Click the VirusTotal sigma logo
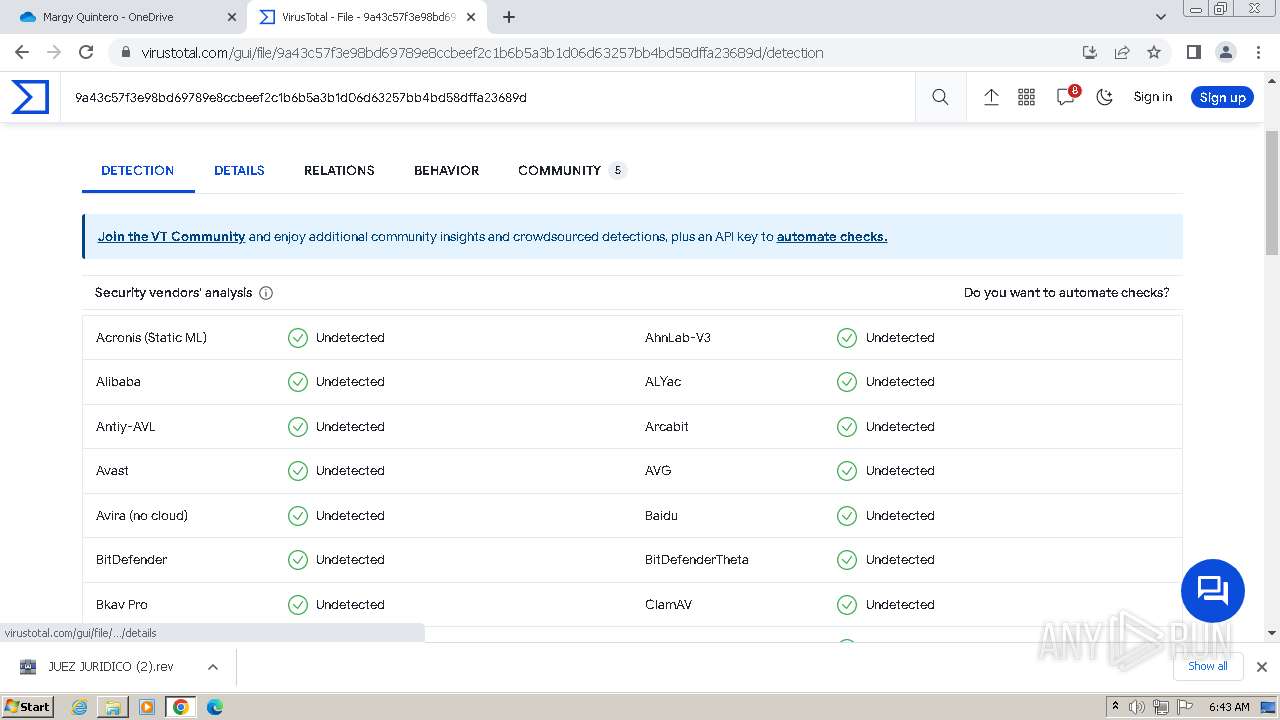The width and height of the screenshot is (1280, 720). 30,97
